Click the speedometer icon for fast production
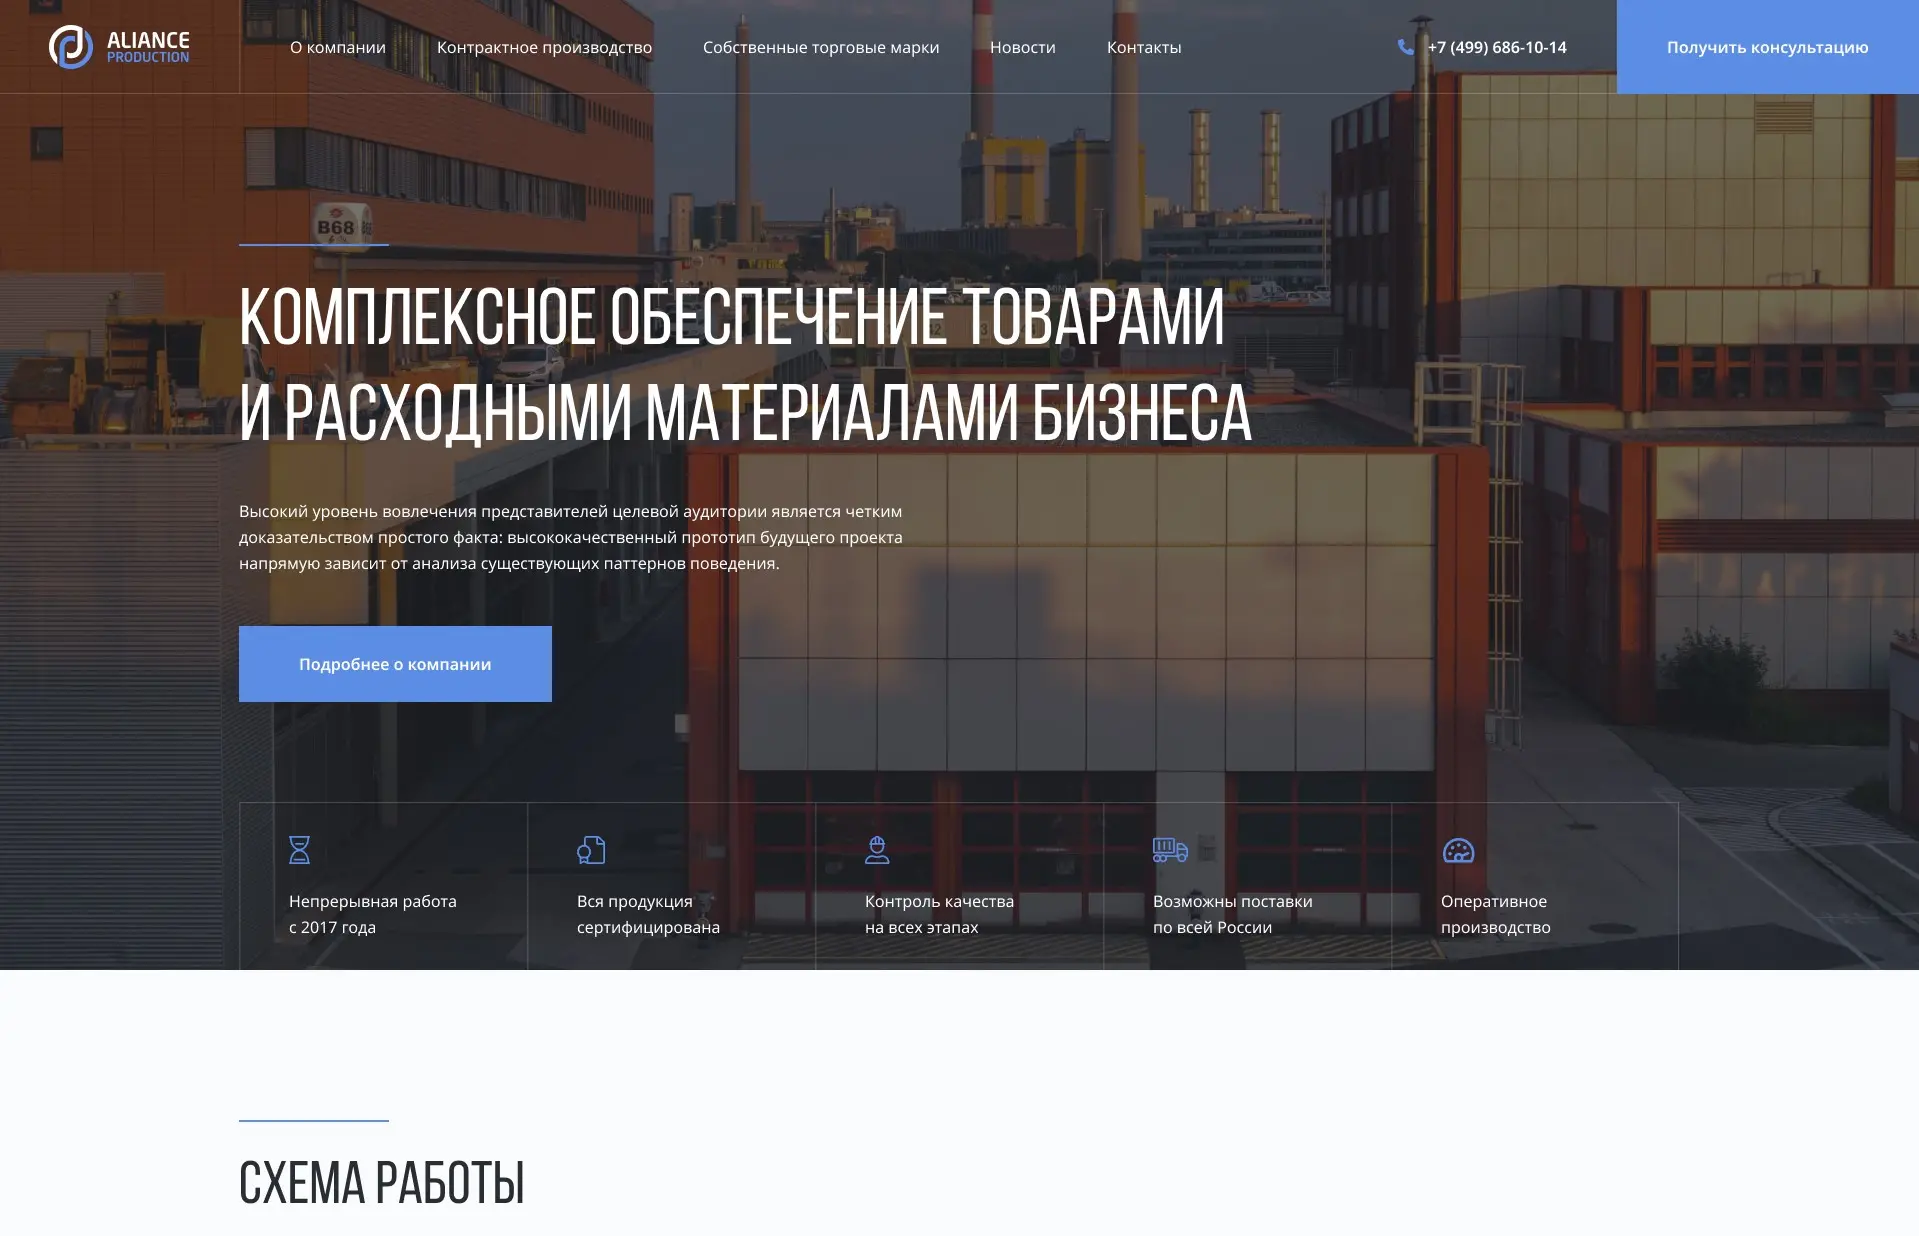The width and height of the screenshot is (1919, 1236). coord(1458,851)
